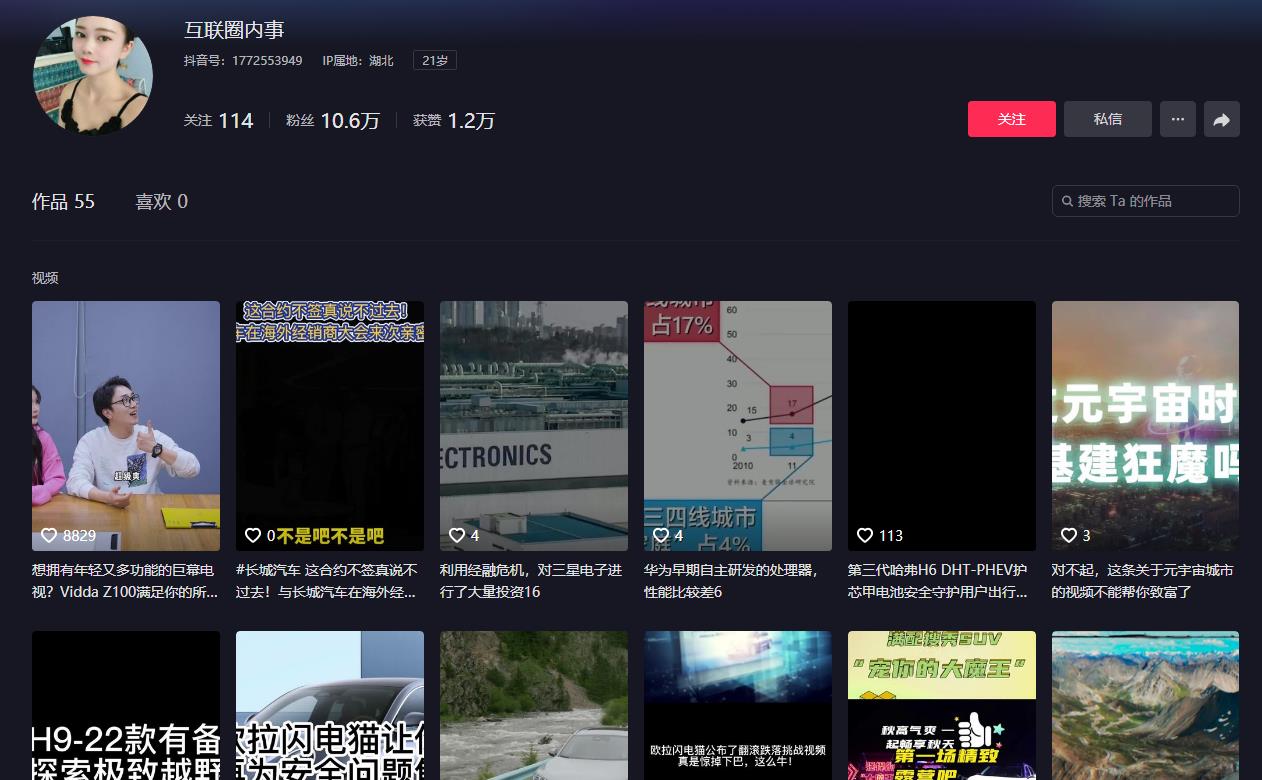Switch to the 喜欢 0 tab

[x=161, y=201]
